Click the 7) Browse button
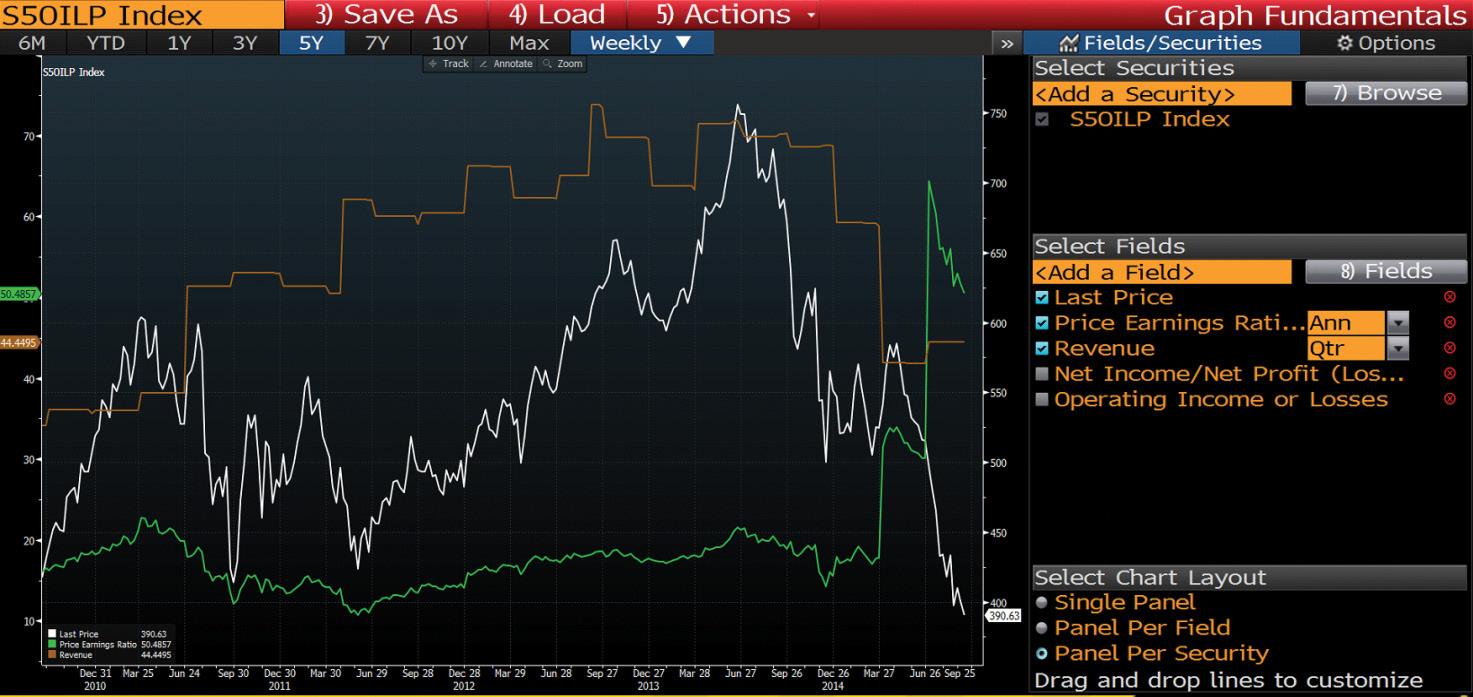 1386,93
